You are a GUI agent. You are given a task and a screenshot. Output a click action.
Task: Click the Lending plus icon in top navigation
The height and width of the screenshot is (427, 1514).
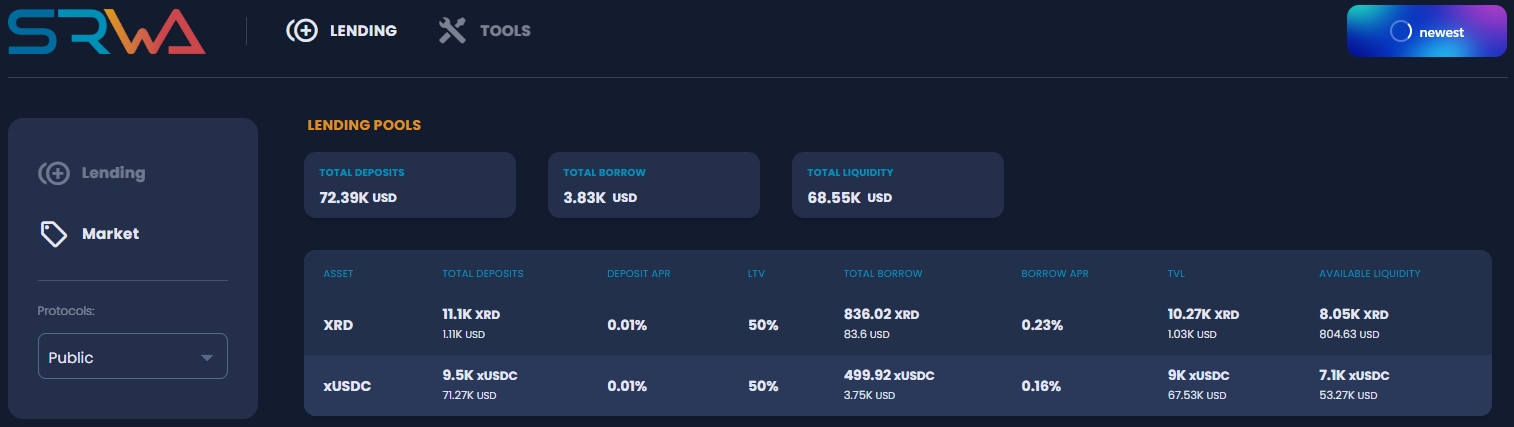click(301, 31)
